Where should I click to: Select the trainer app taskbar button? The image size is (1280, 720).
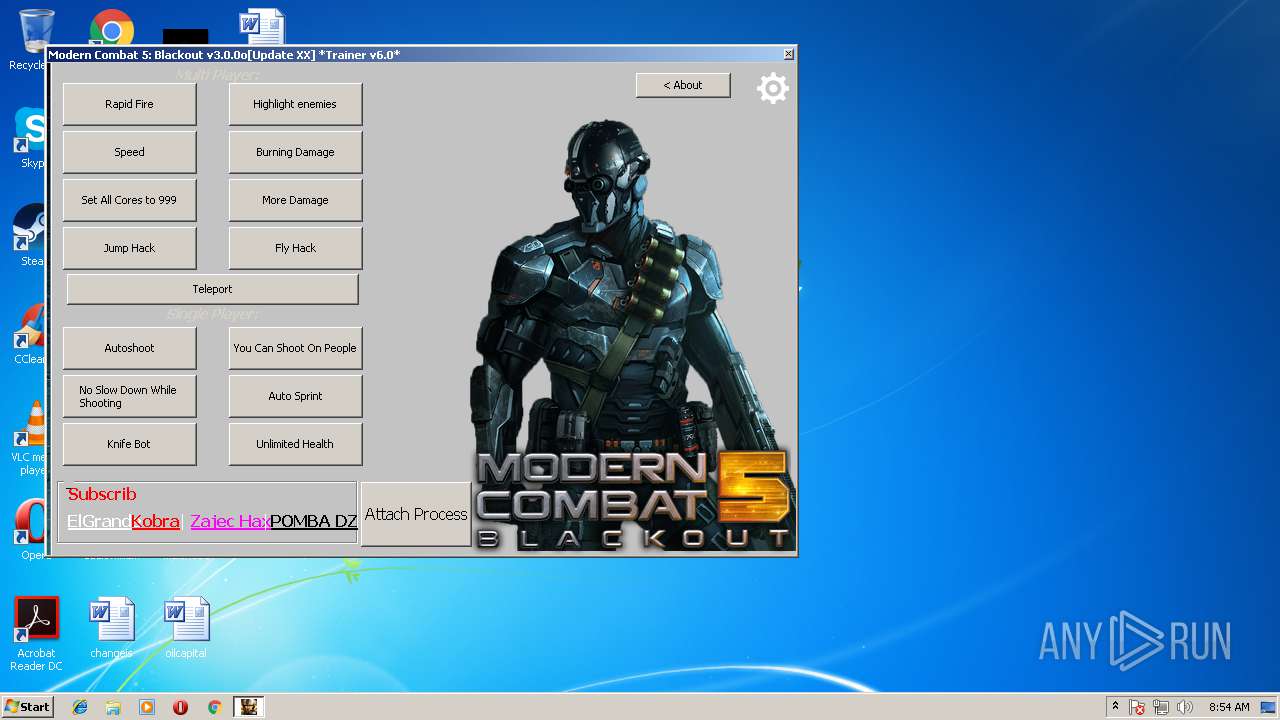(249, 707)
